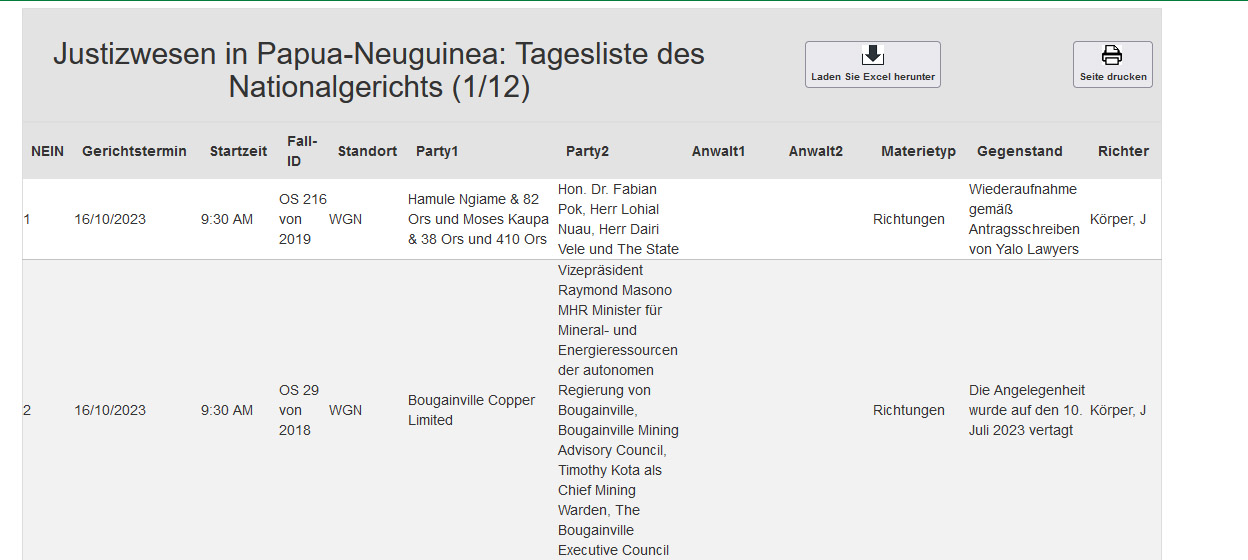Click the 'Bougainville Copper Limited' party cell
Screen dimensions: 1248x560
coord(471,410)
